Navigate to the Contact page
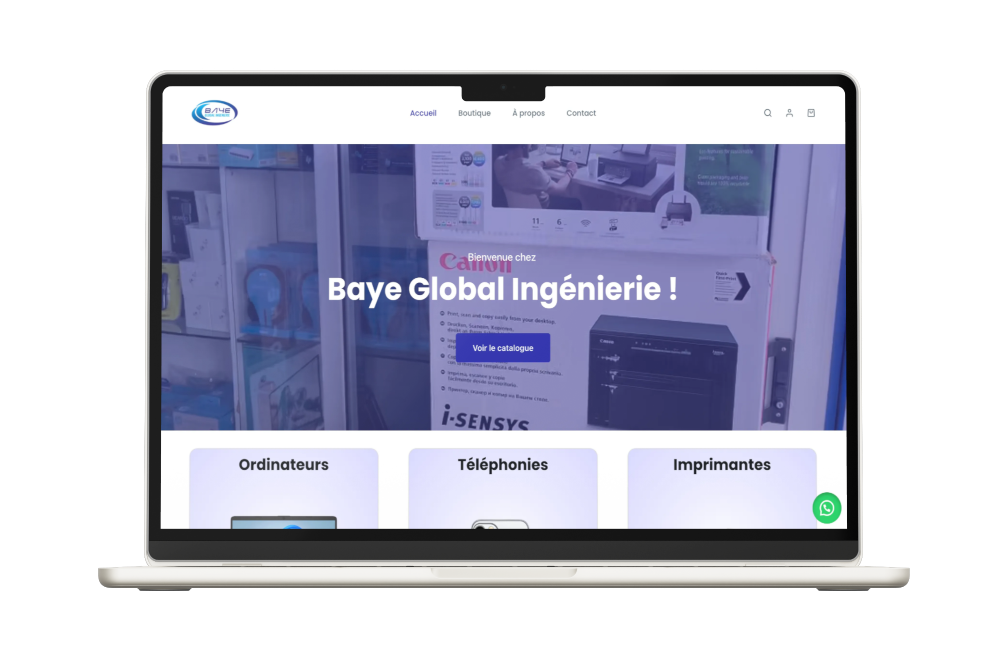 [581, 113]
